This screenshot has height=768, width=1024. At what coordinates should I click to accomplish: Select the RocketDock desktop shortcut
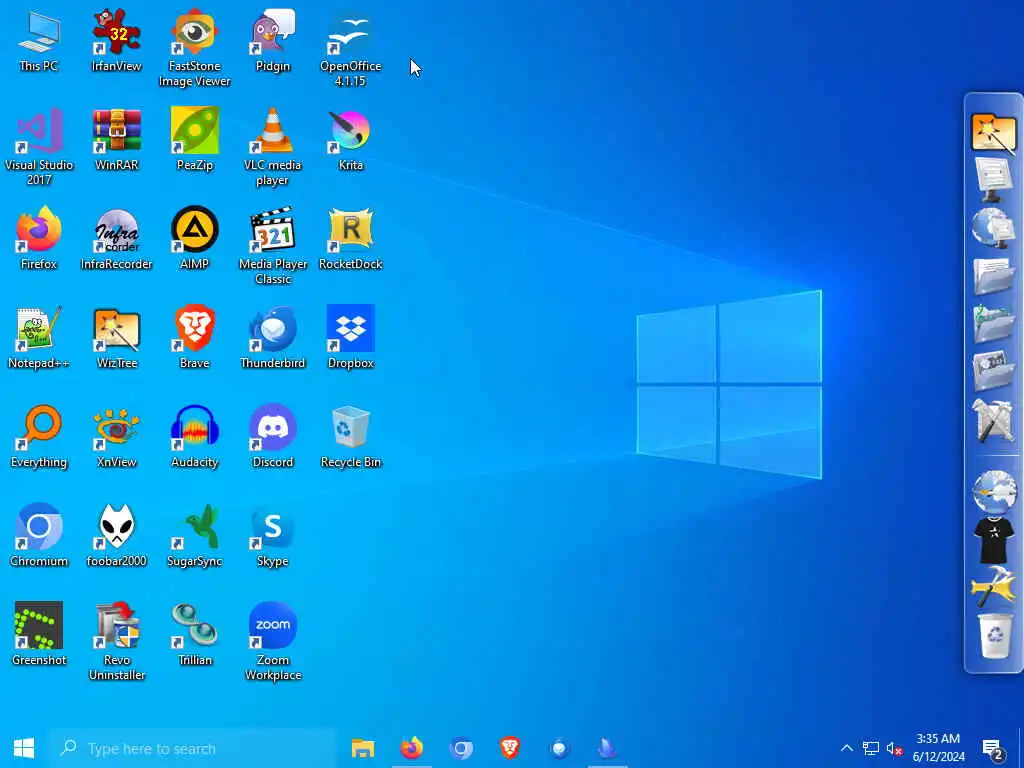pos(351,238)
